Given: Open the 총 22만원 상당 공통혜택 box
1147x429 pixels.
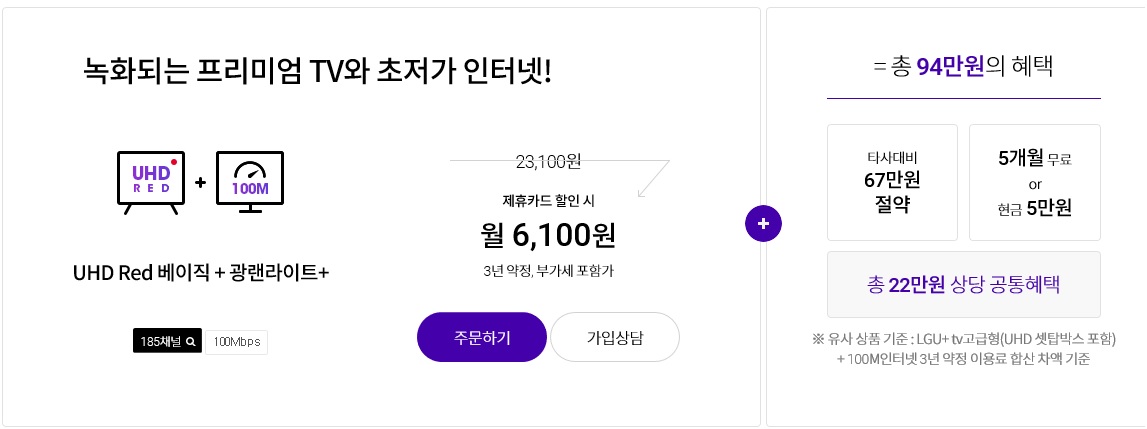Looking at the screenshot, I should click(963, 285).
